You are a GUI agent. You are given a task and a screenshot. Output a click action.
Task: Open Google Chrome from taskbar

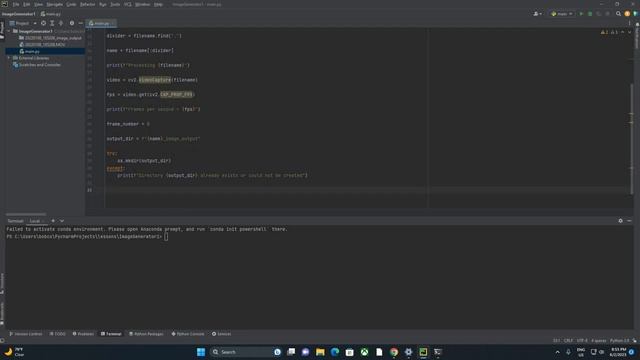393,352
